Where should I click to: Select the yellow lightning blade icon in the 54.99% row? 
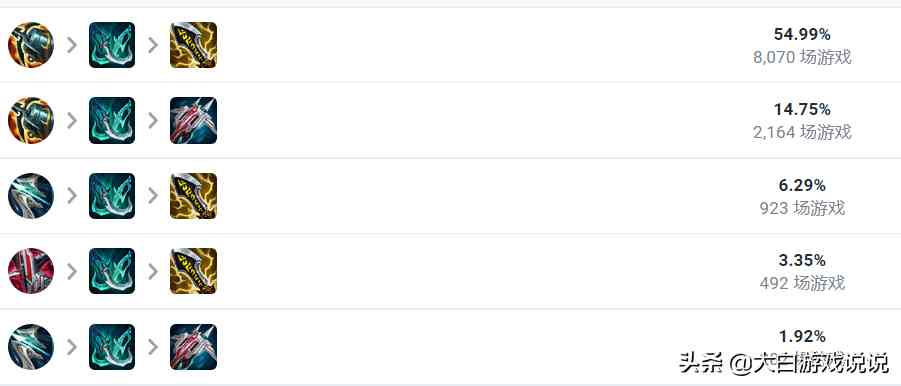click(194, 45)
